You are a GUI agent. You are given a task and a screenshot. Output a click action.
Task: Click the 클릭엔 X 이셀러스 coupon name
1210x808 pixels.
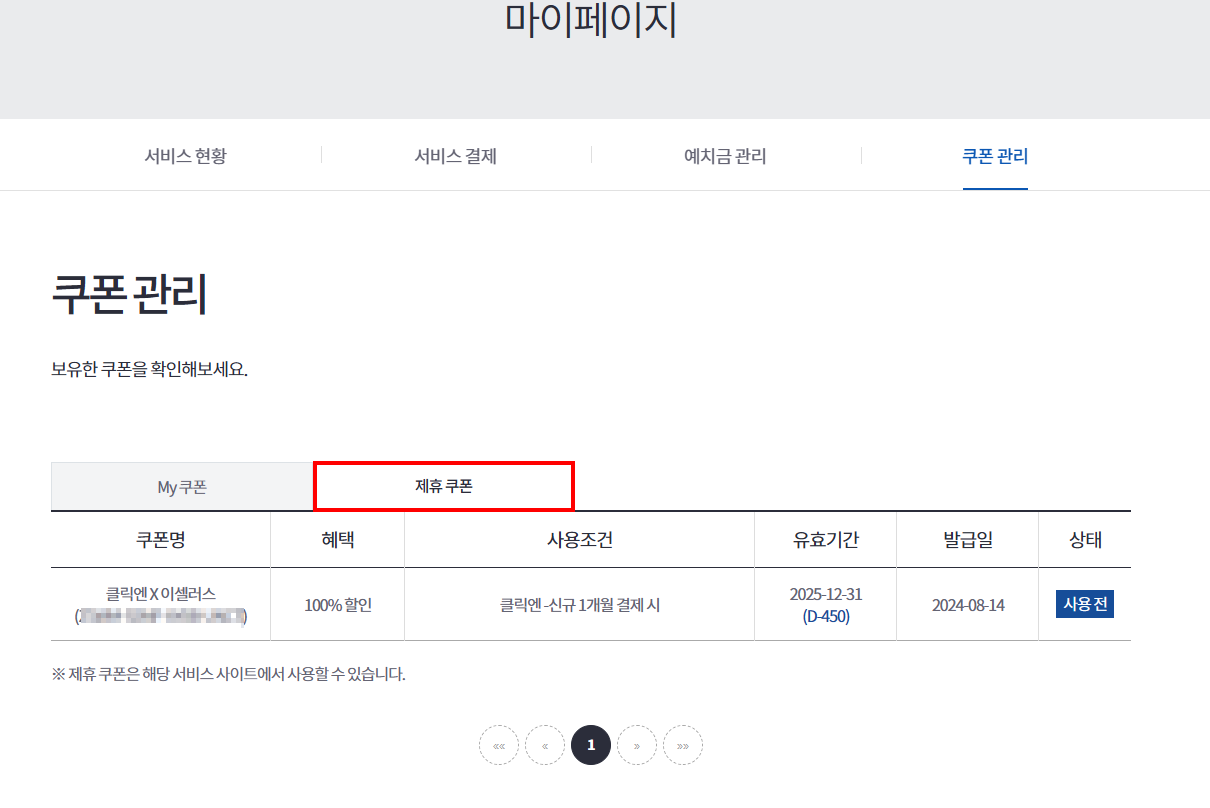point(161,594)
